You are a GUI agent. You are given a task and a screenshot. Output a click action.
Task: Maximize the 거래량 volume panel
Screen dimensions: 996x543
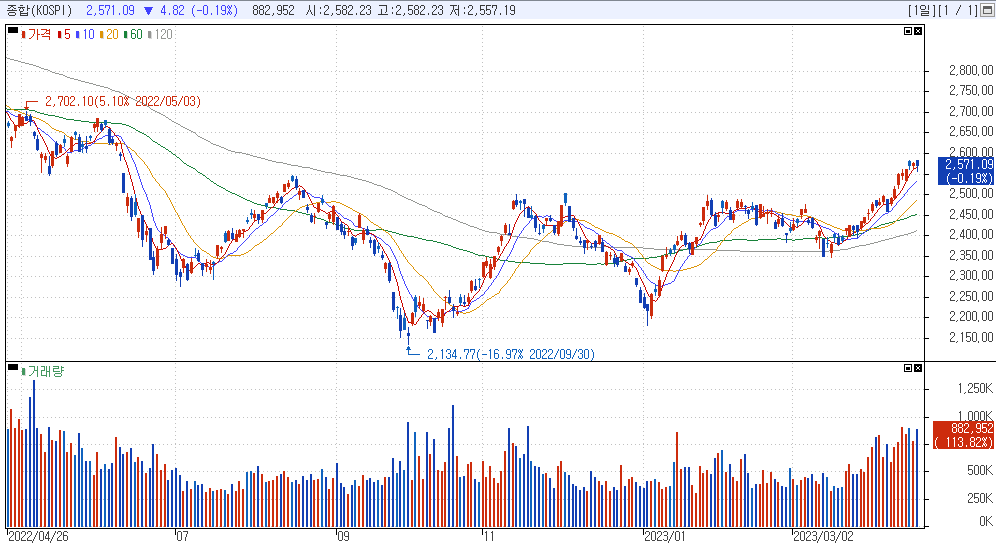click(908, 368)
